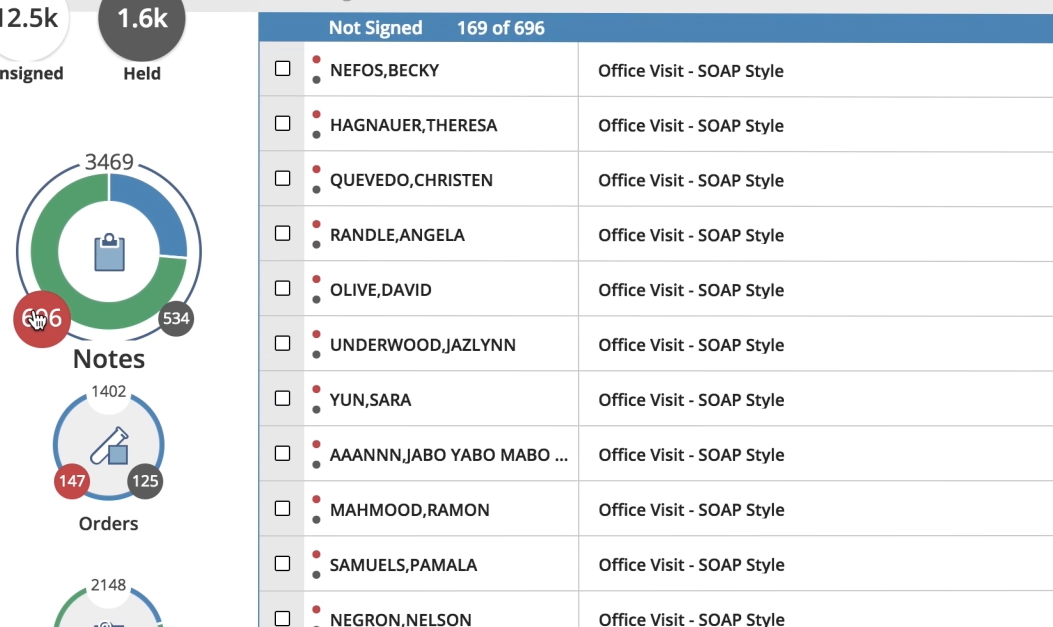Open patient MAHMOOD,RAMON
The height and width of the screenshot is (627, 1053).
[x=410, y=511]
